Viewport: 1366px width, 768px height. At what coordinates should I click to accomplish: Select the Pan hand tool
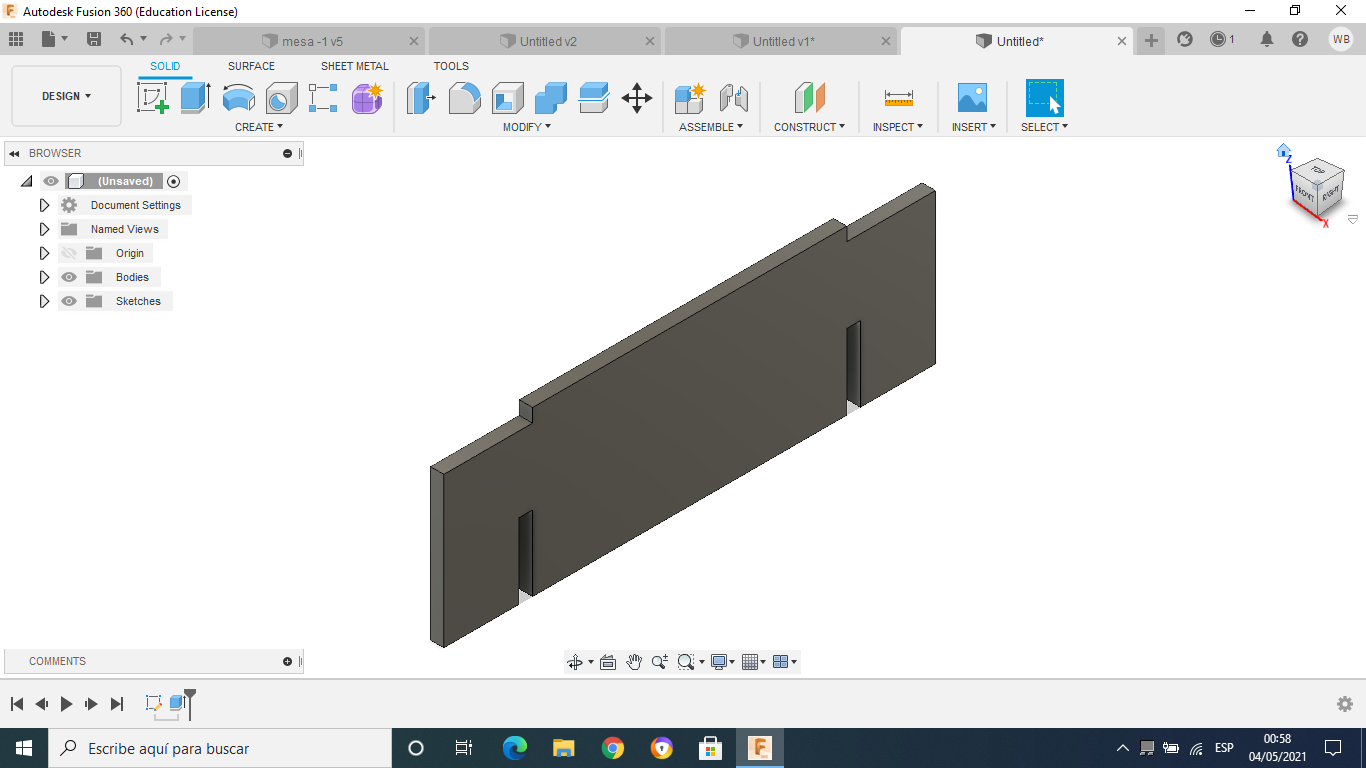(634, 662)
